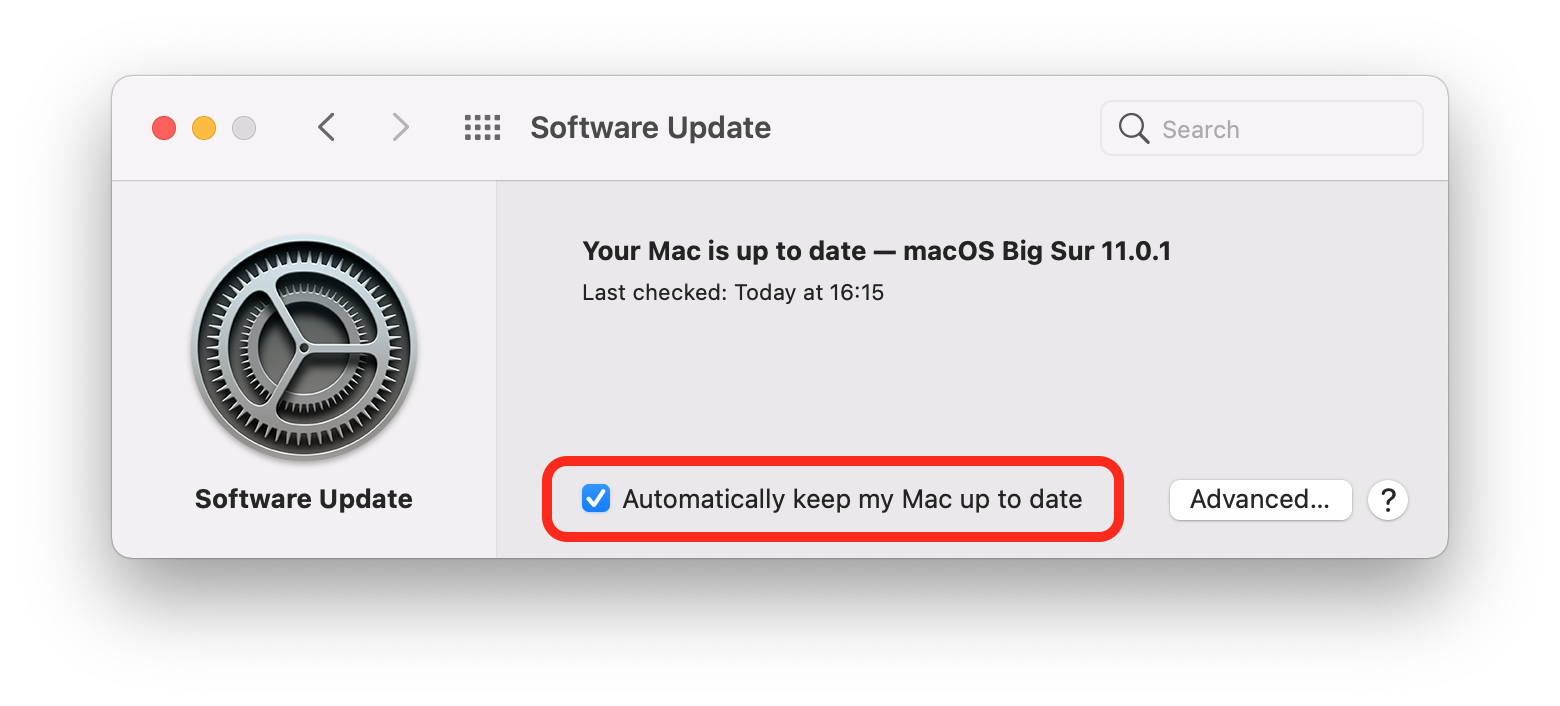
Task: Open the Advanced... options
Action: coord(1260,499)
